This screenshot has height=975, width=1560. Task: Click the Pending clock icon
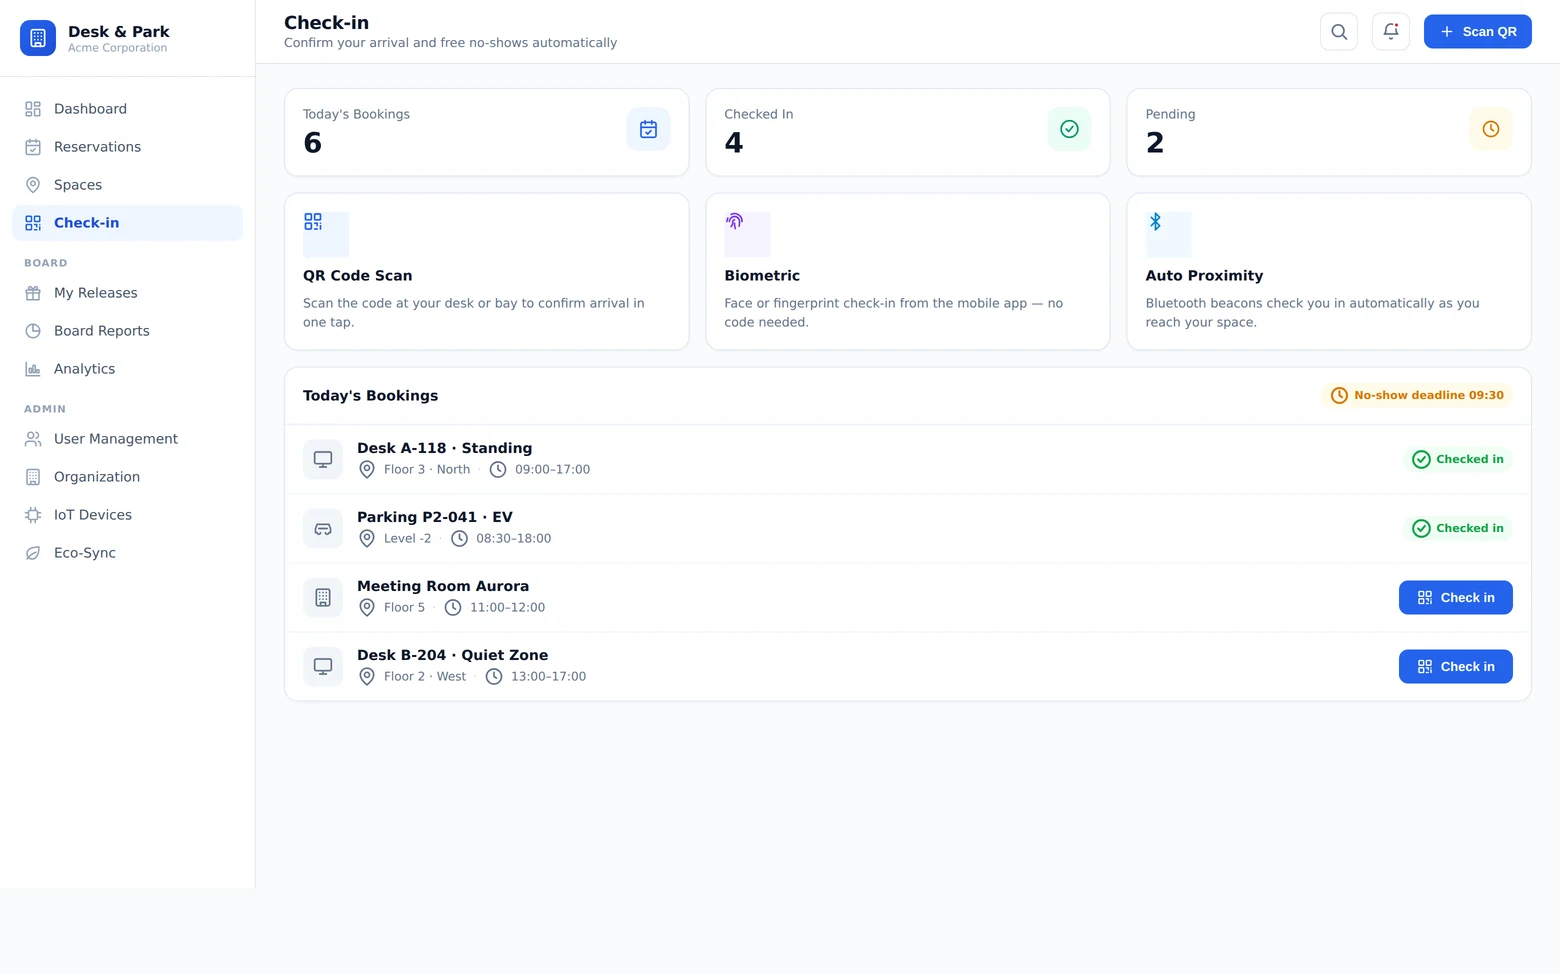[1490, 129]
